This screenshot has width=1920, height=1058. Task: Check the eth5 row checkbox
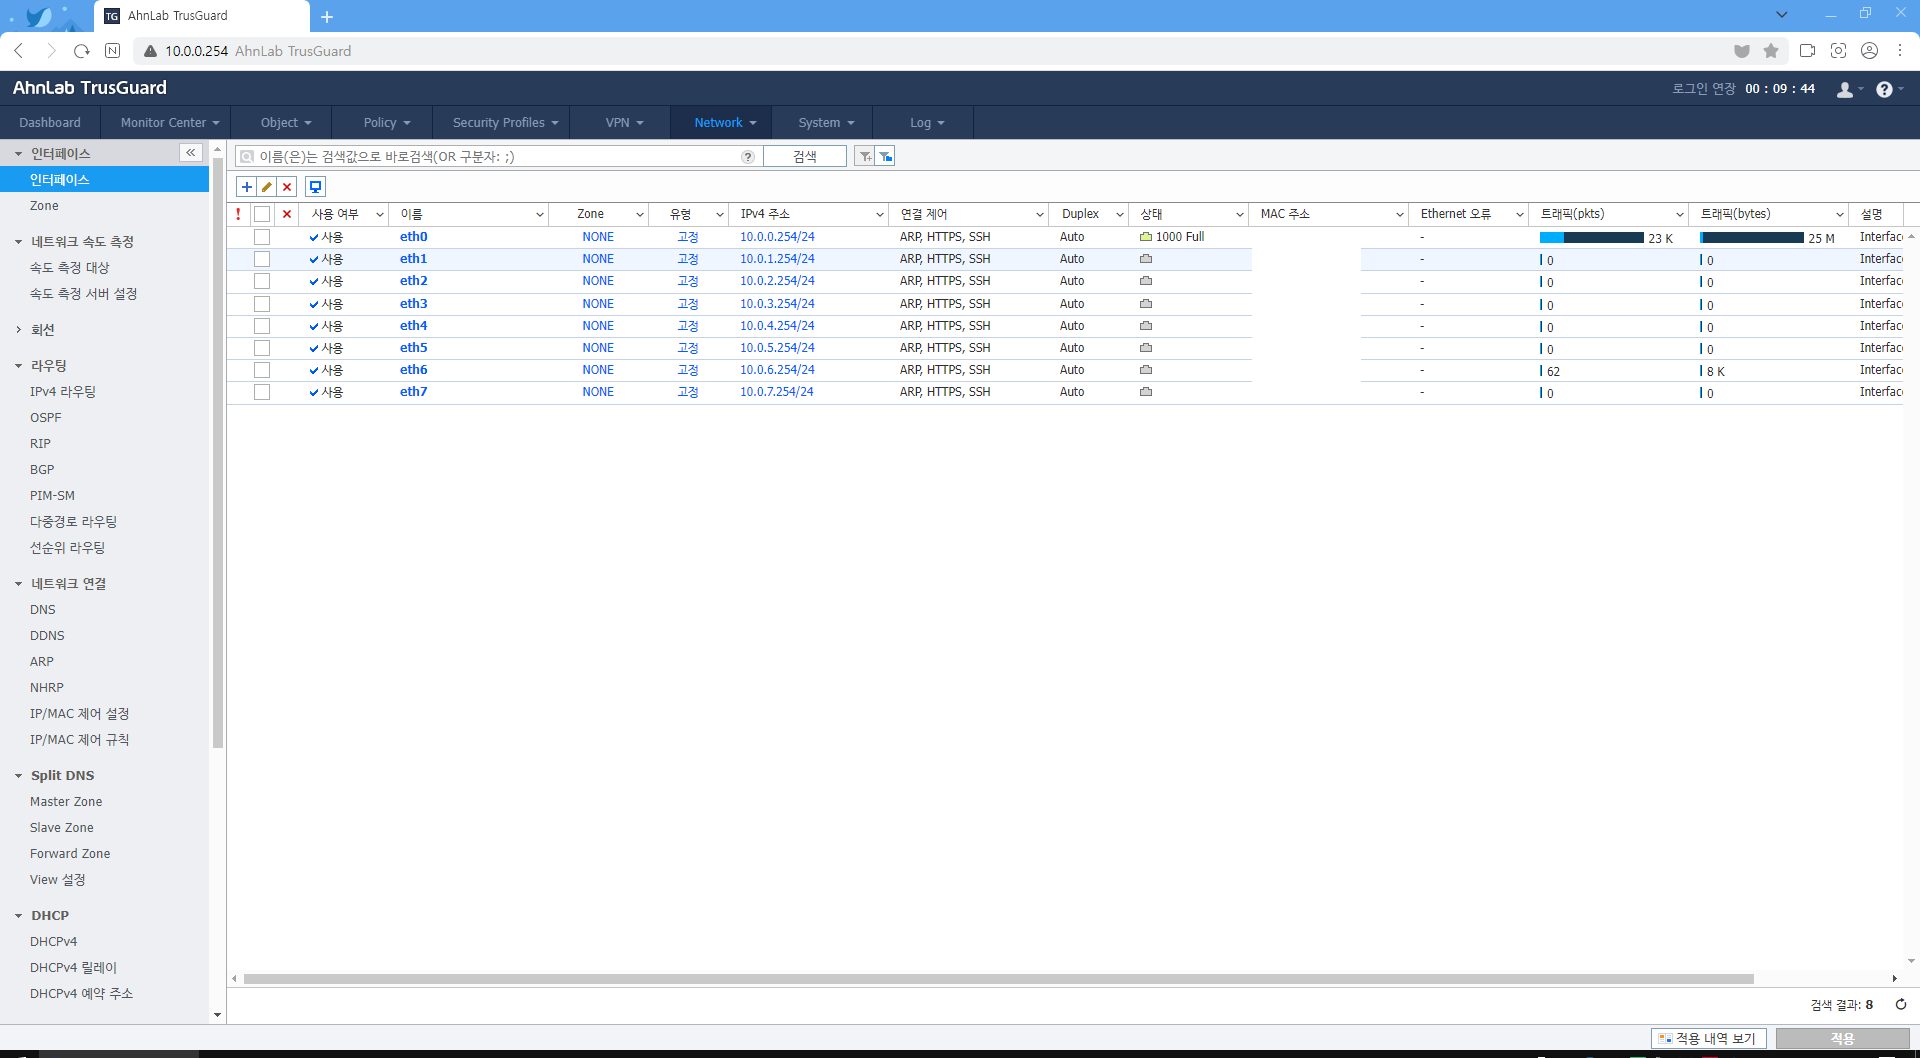pyautogui.click(x=262, y=348)
